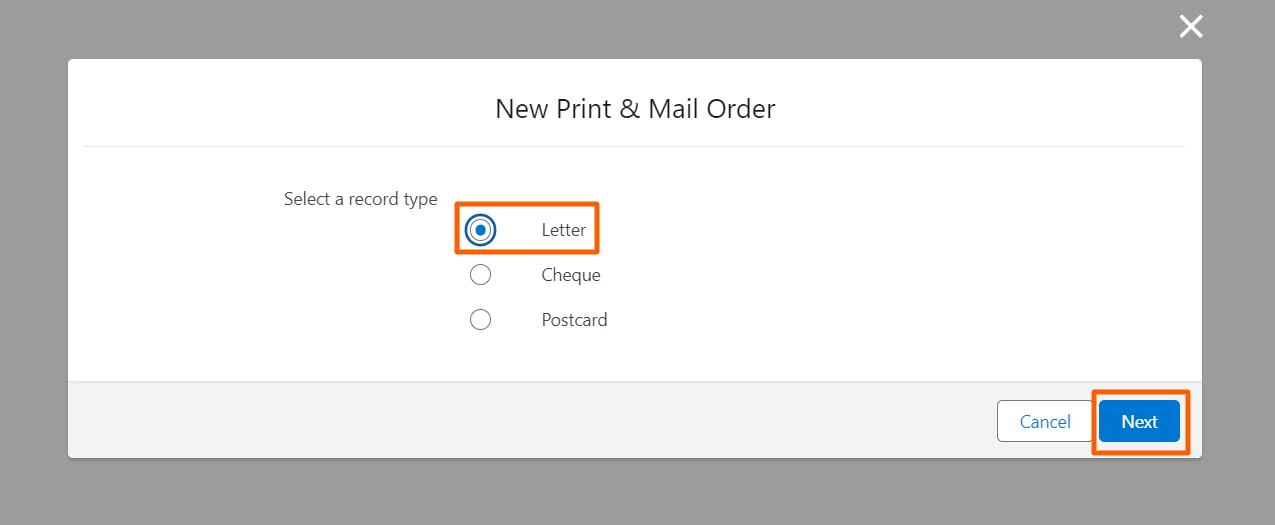
Task: Click the empty circle beside Postcard
Action: (481, 320)
